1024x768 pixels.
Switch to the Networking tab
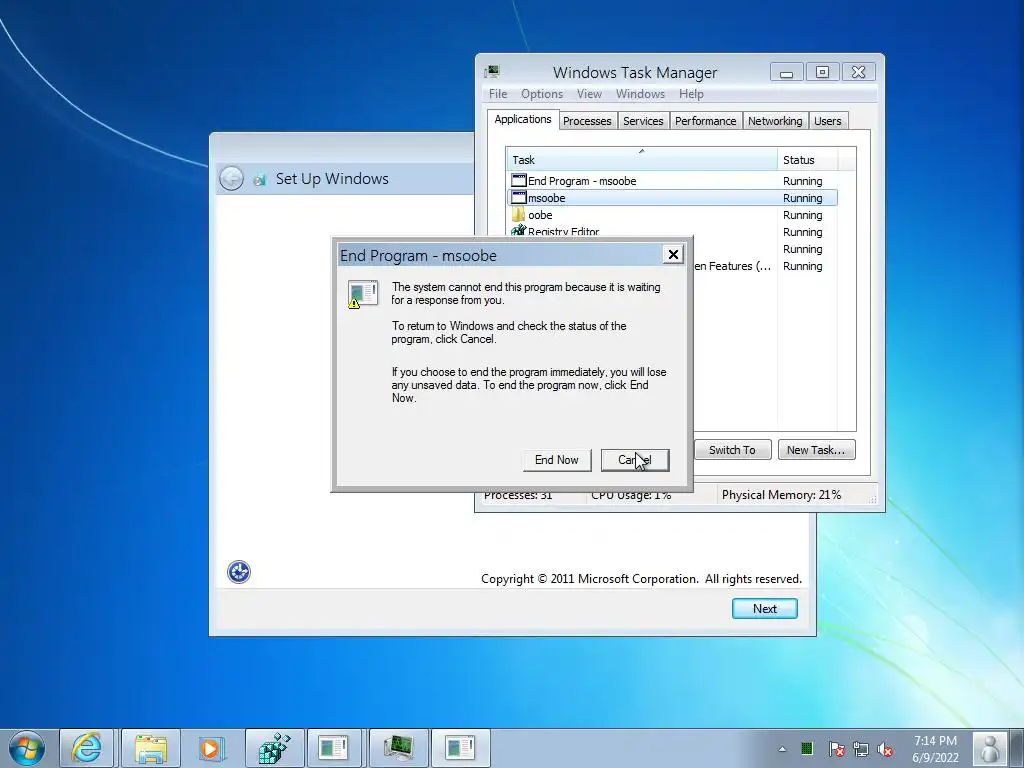click(x=775, y=121)
